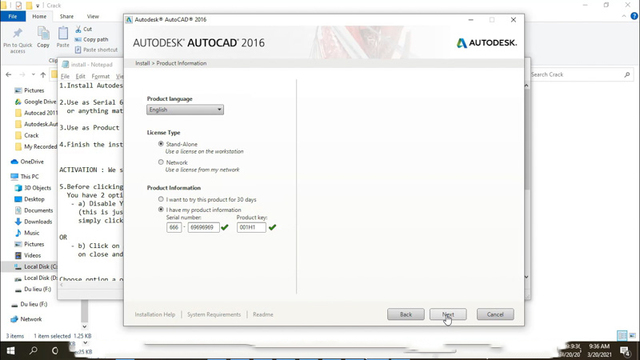Screen dimensions: 640x360
Task: Open File tab in Explorer
Action: [x=13, y=16]
